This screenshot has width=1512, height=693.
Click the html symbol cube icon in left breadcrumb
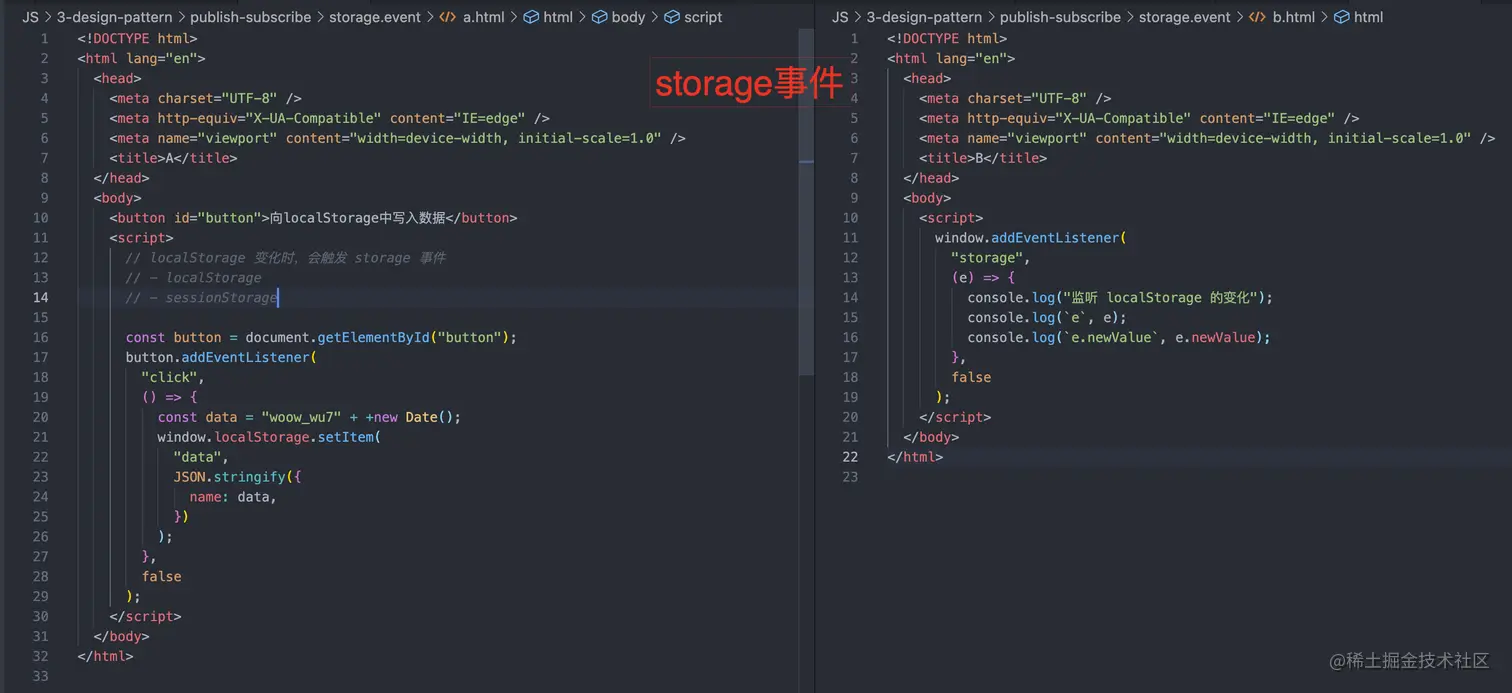tap(532, 17)
